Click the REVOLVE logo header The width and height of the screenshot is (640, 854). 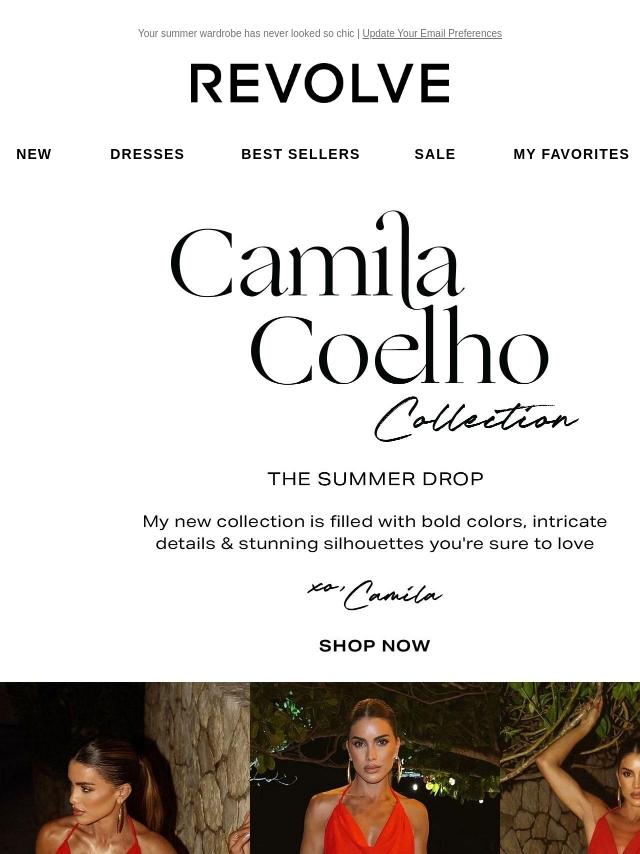[320, 83]
